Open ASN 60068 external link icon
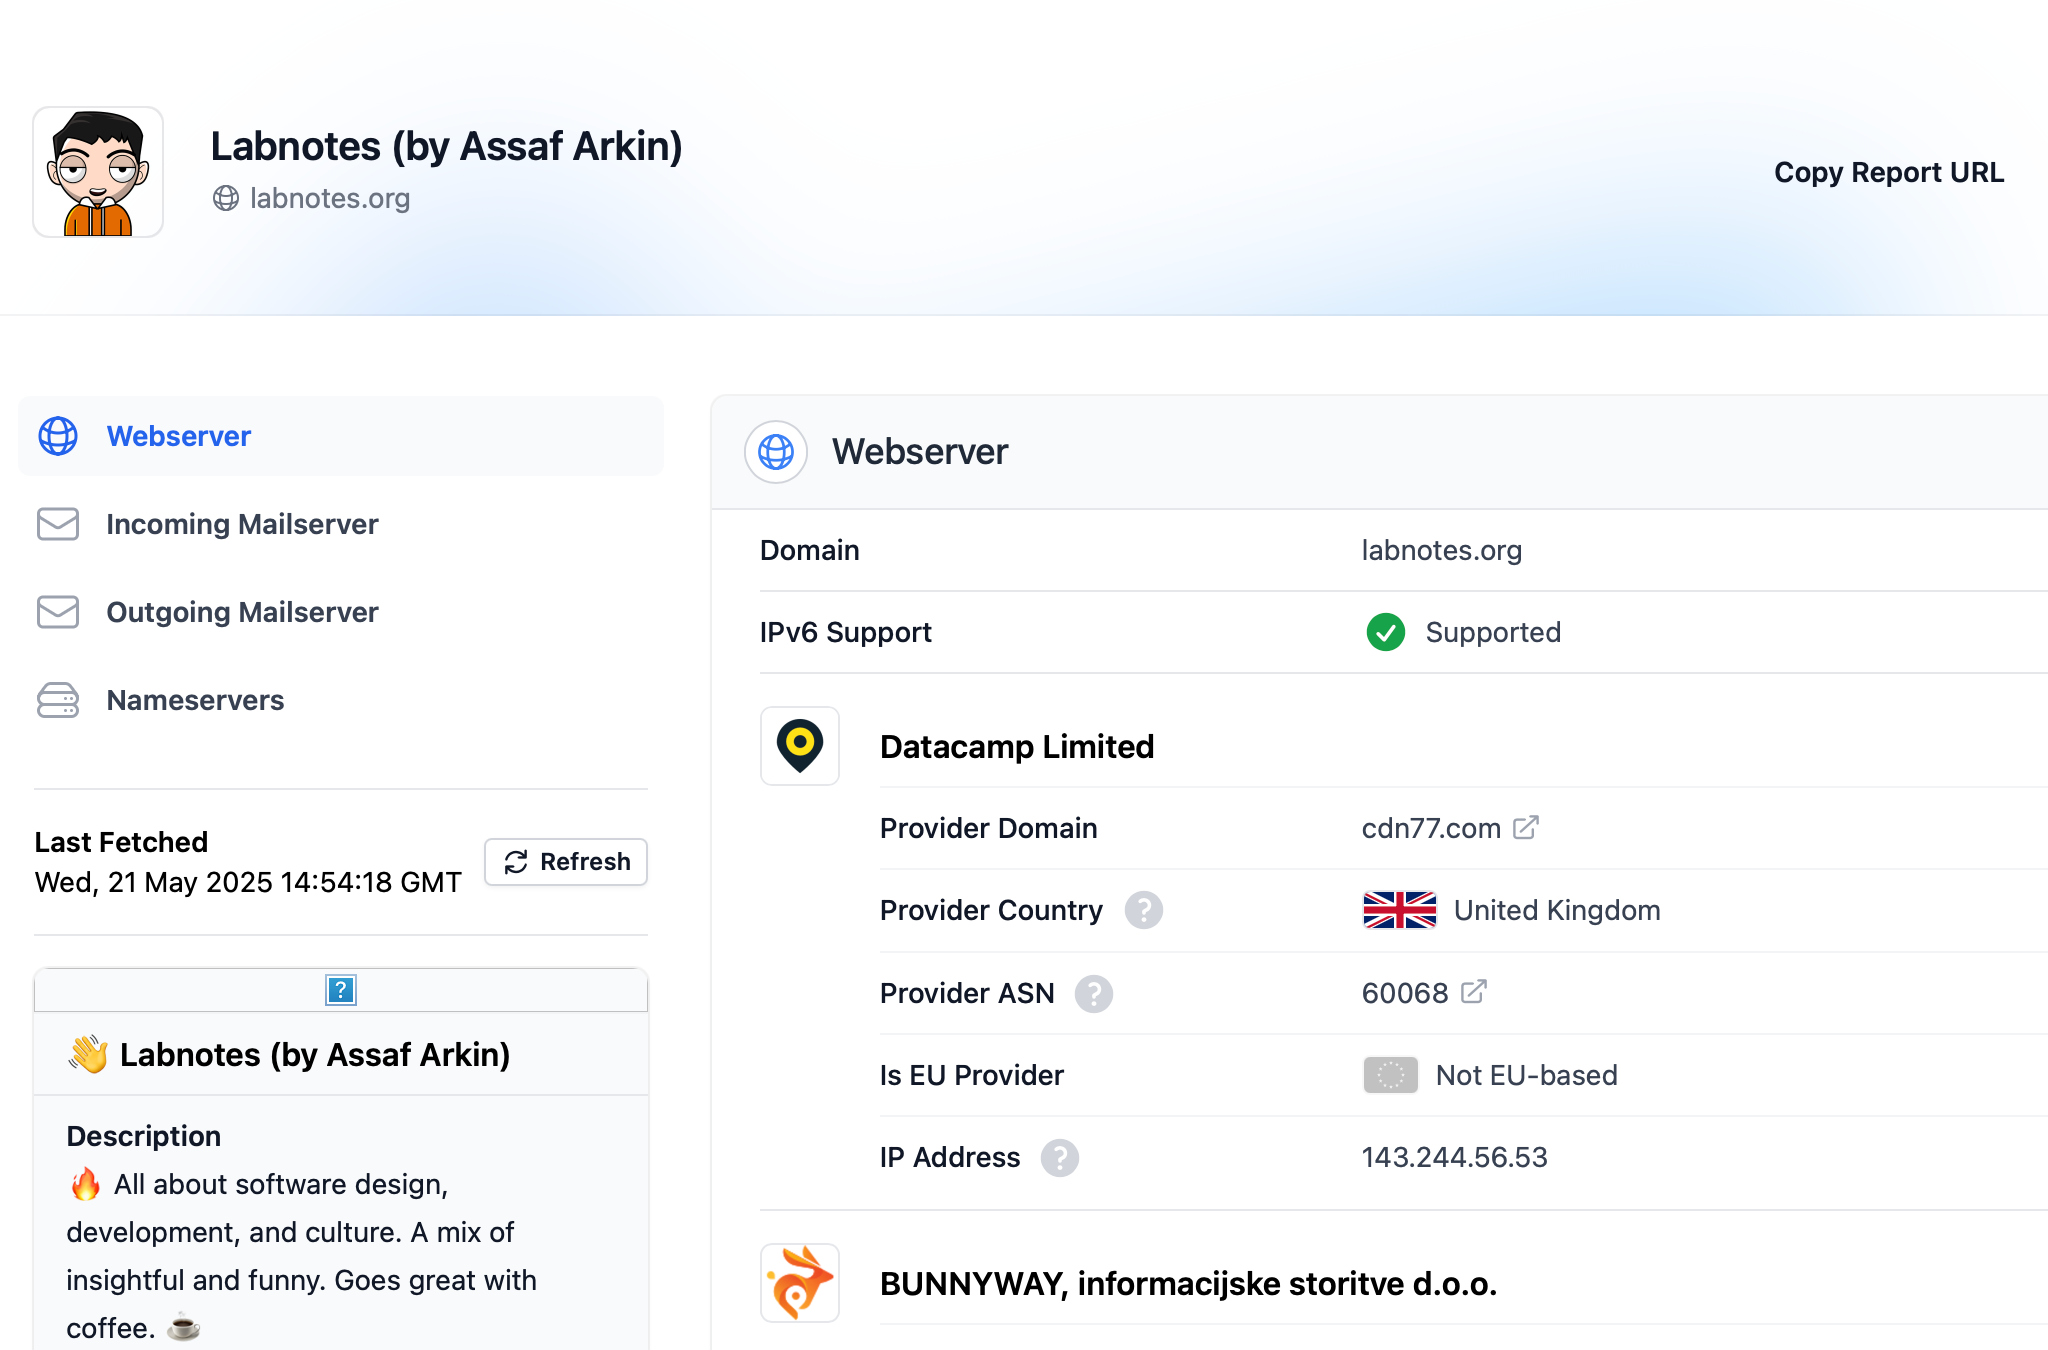2048x1350 pixels. pos(1473,991)
